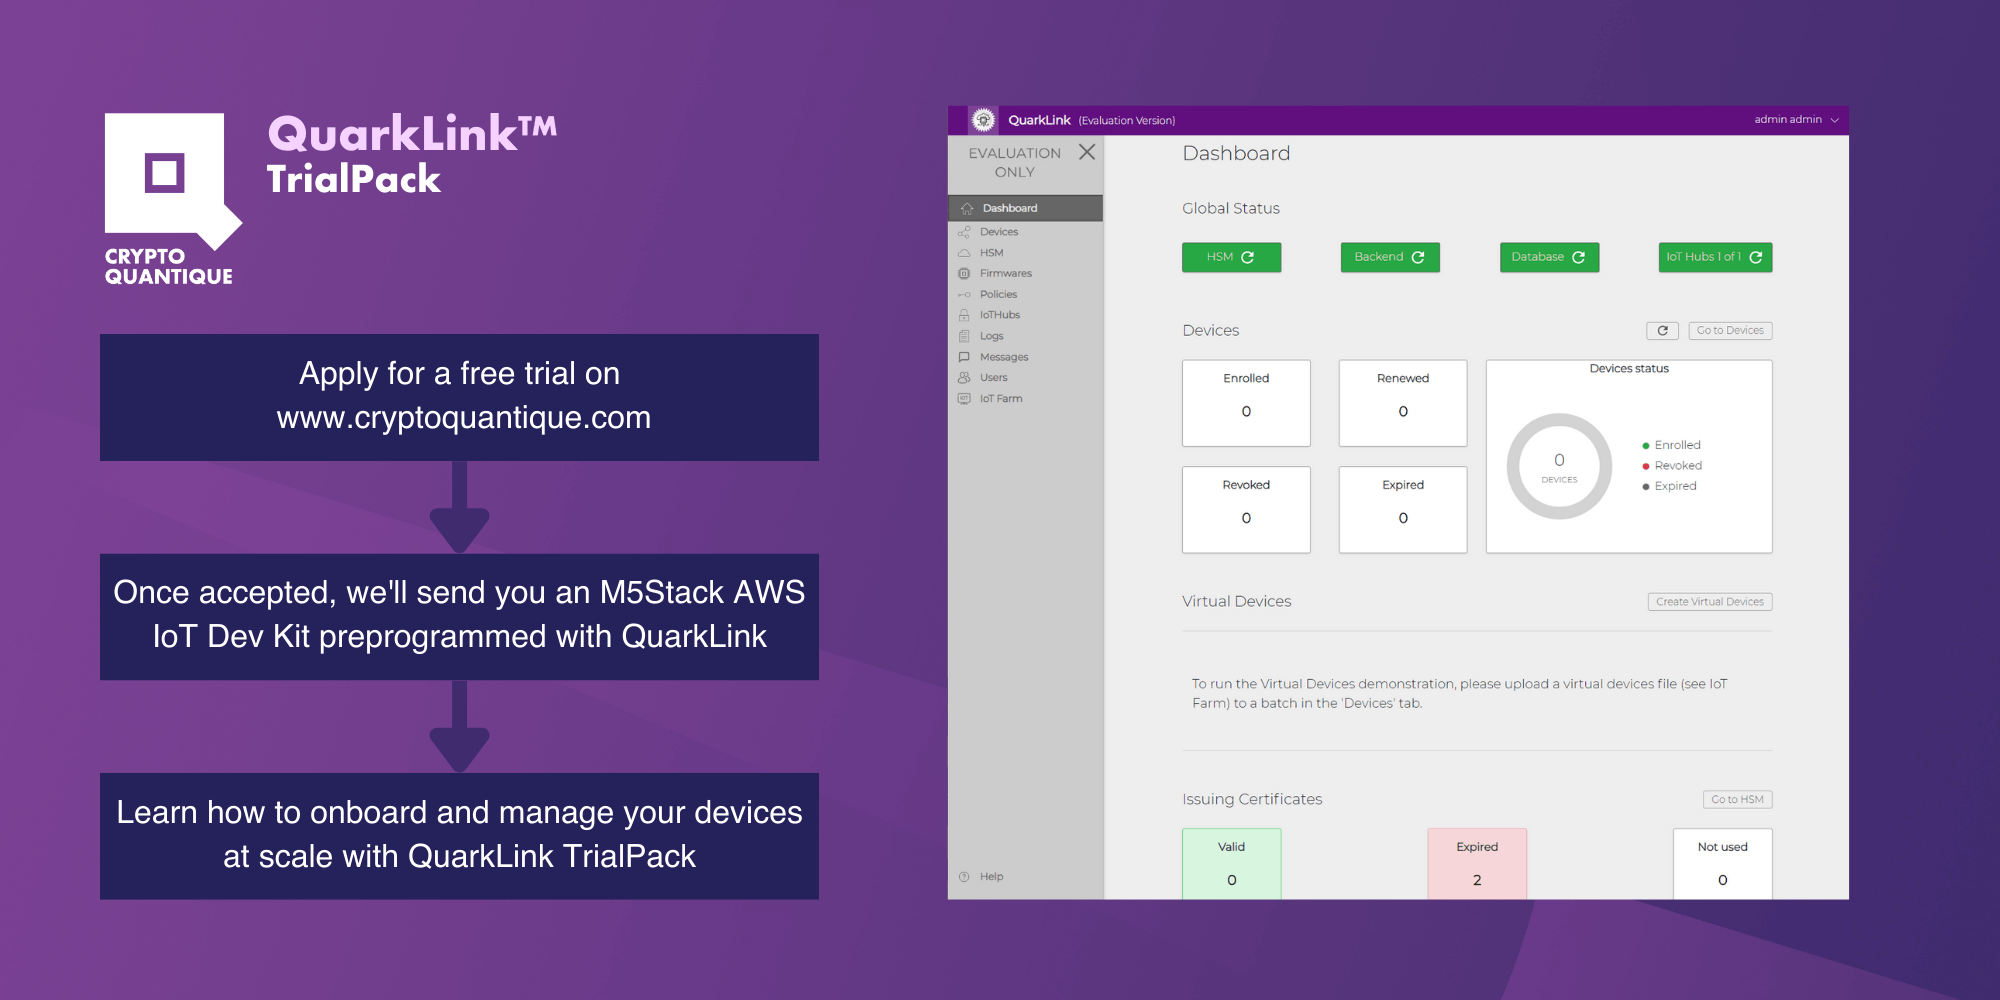Click the Global Status section heading
Image resolution: width=2000 pixels, height=1000 pixels.
coord(1231,209)
